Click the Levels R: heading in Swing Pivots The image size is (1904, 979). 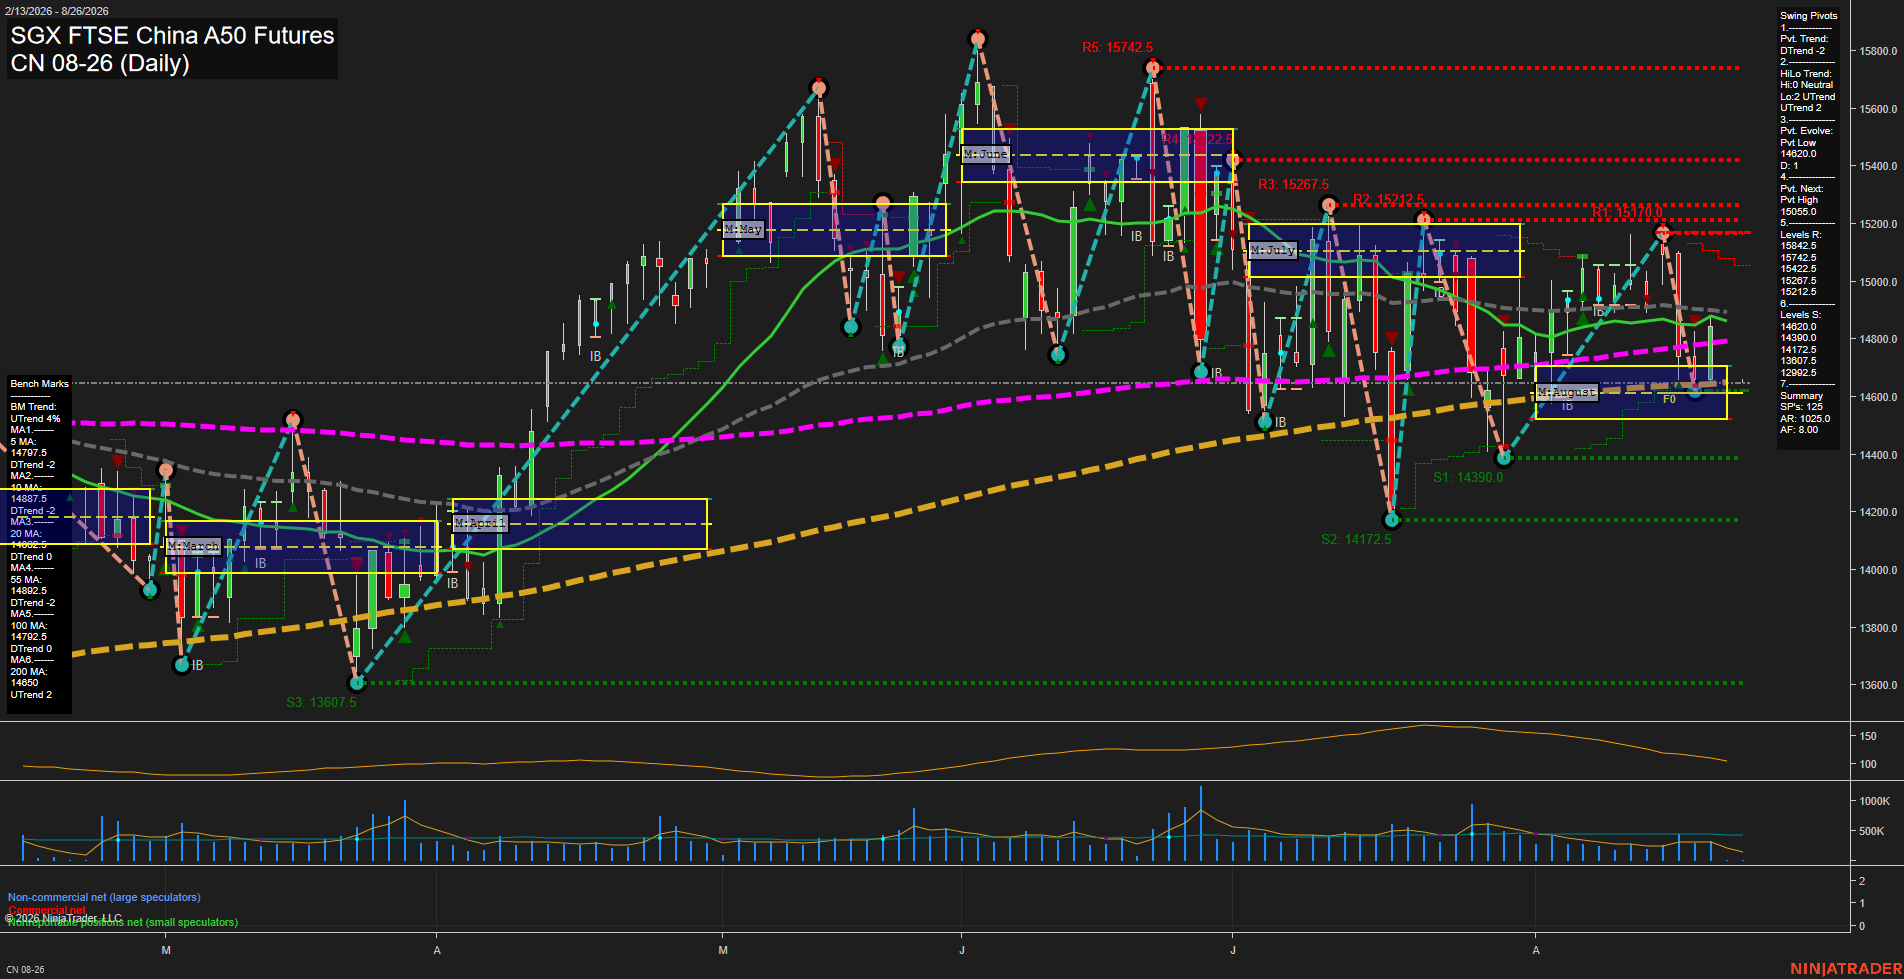(1800, 235)
